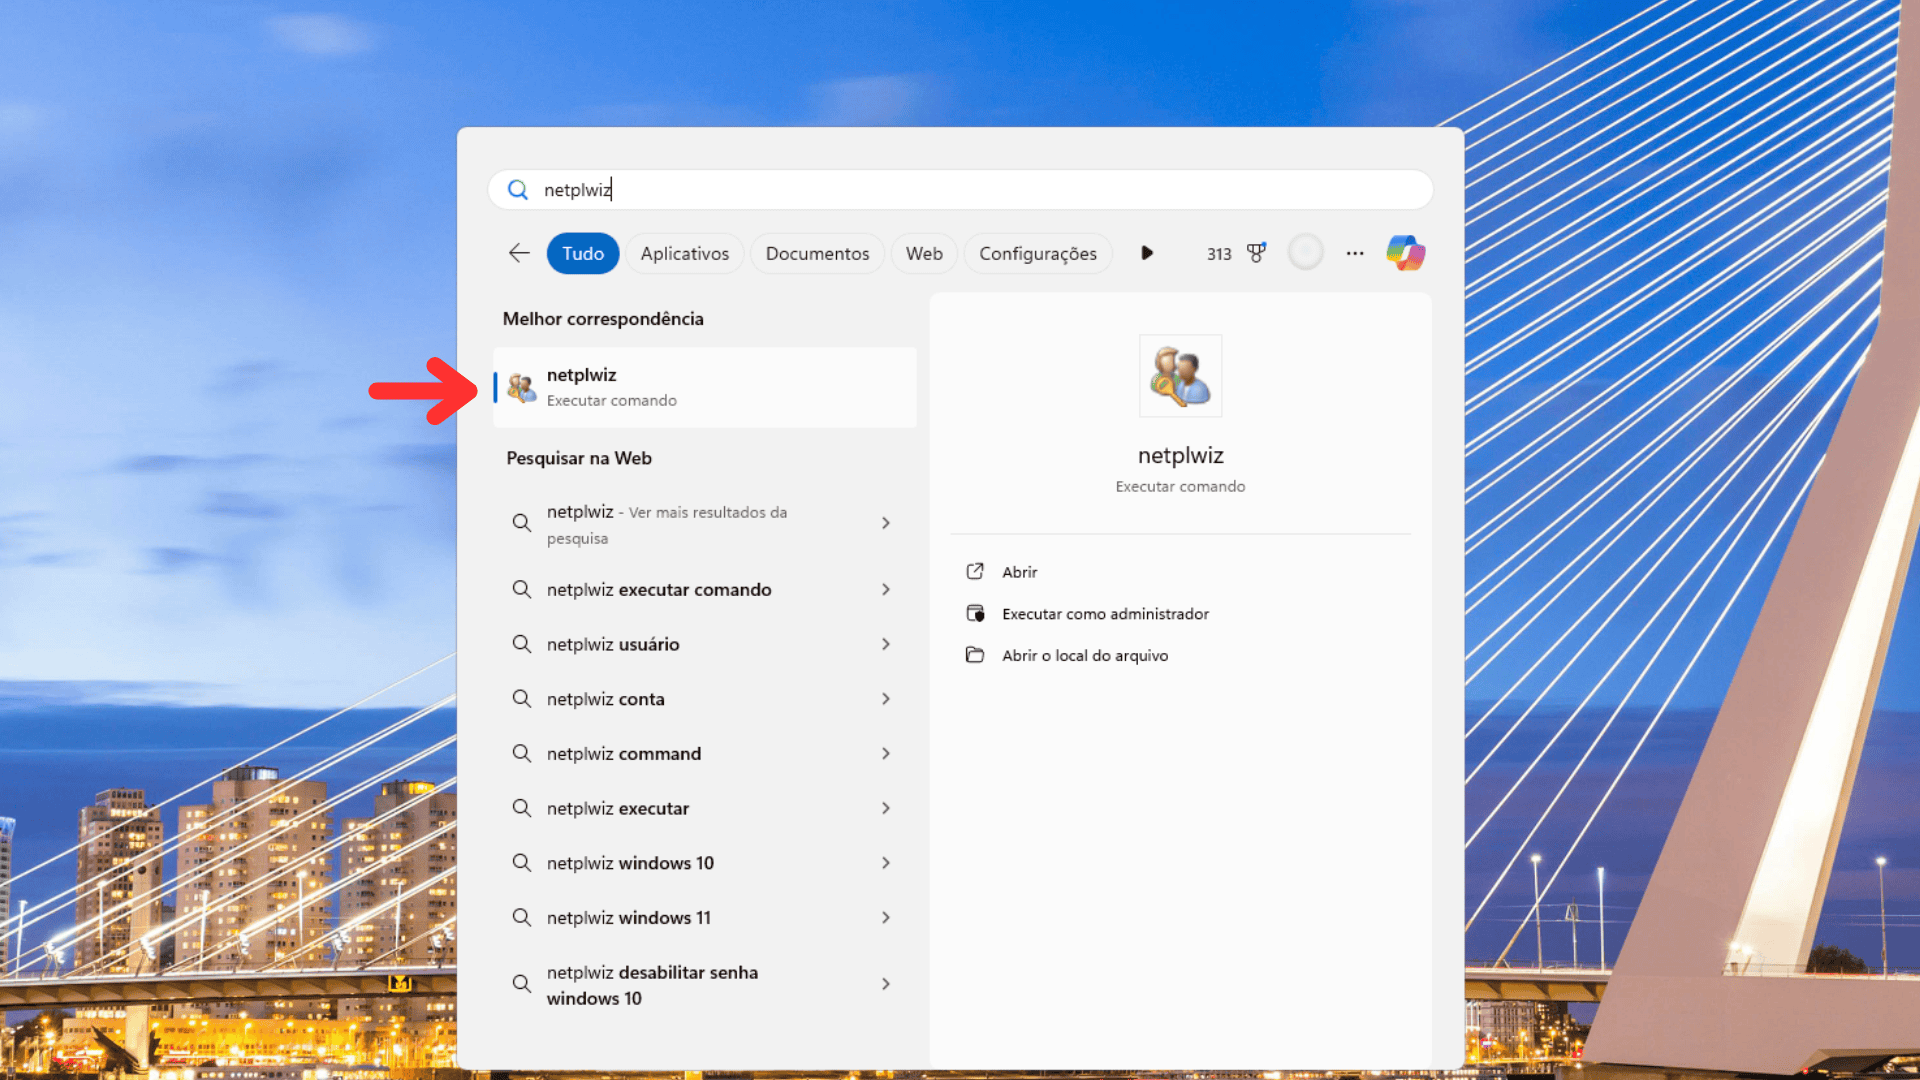Click the open-external icon beside Abrir
Screen dimensions: 1920x1080
click(x=975, y=571)
